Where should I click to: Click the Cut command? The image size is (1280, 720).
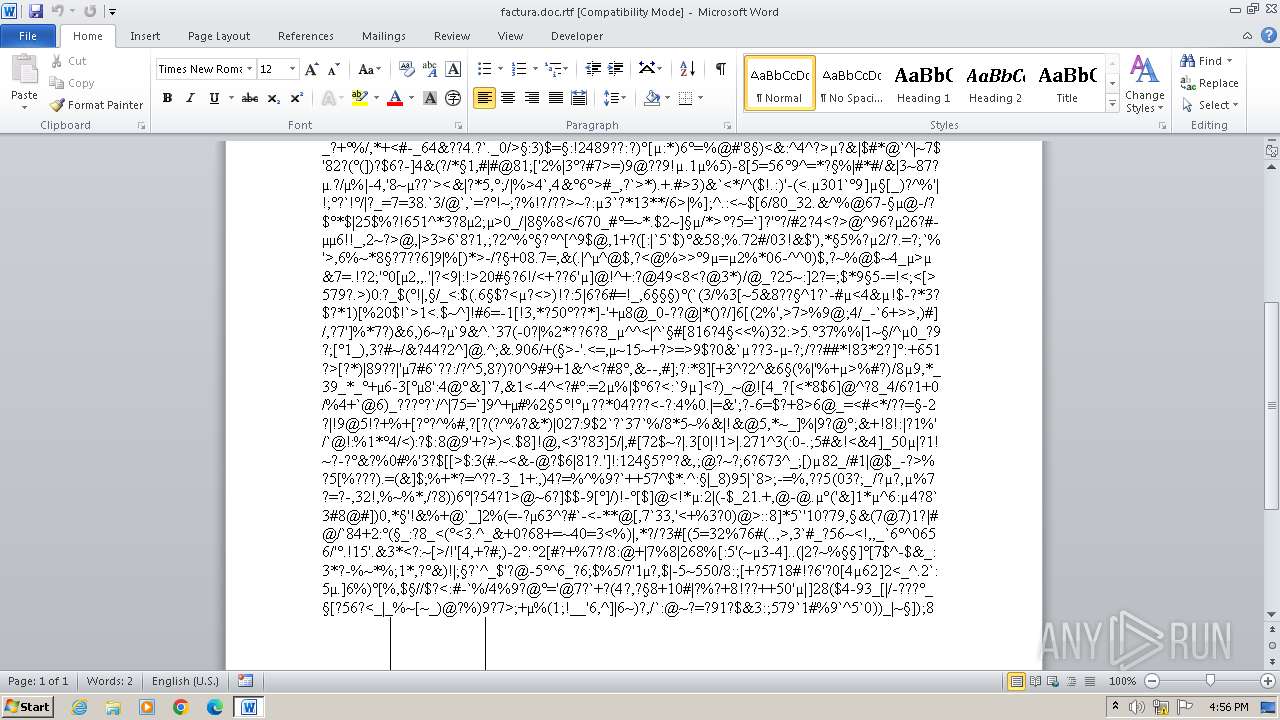click(x=68, y=61)
